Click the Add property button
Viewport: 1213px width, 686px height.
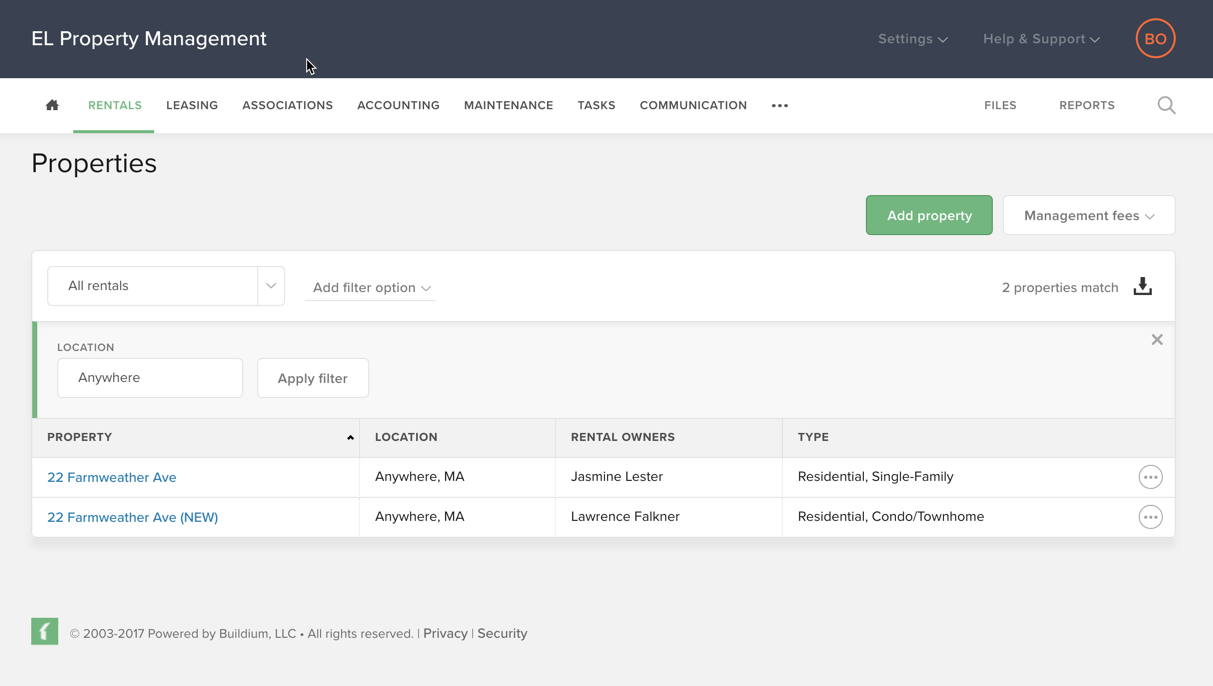928,216
